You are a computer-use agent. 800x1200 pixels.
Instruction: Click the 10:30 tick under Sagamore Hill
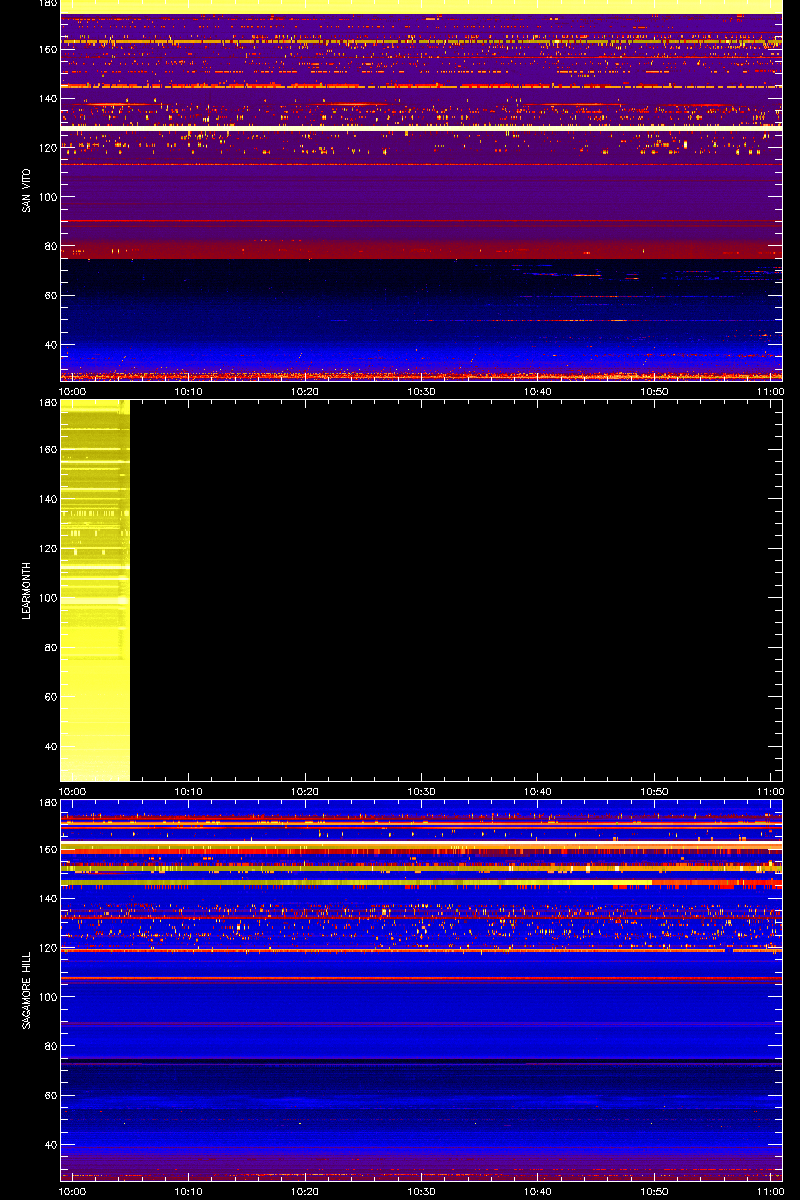point(422,1191)
